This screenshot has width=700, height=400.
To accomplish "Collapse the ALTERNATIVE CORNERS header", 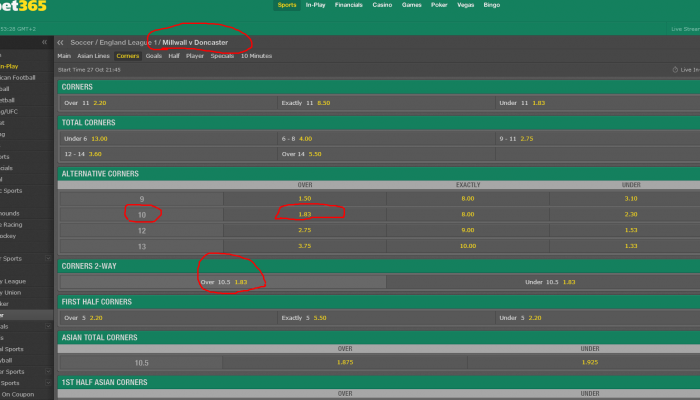I will [x=379, y=174].
